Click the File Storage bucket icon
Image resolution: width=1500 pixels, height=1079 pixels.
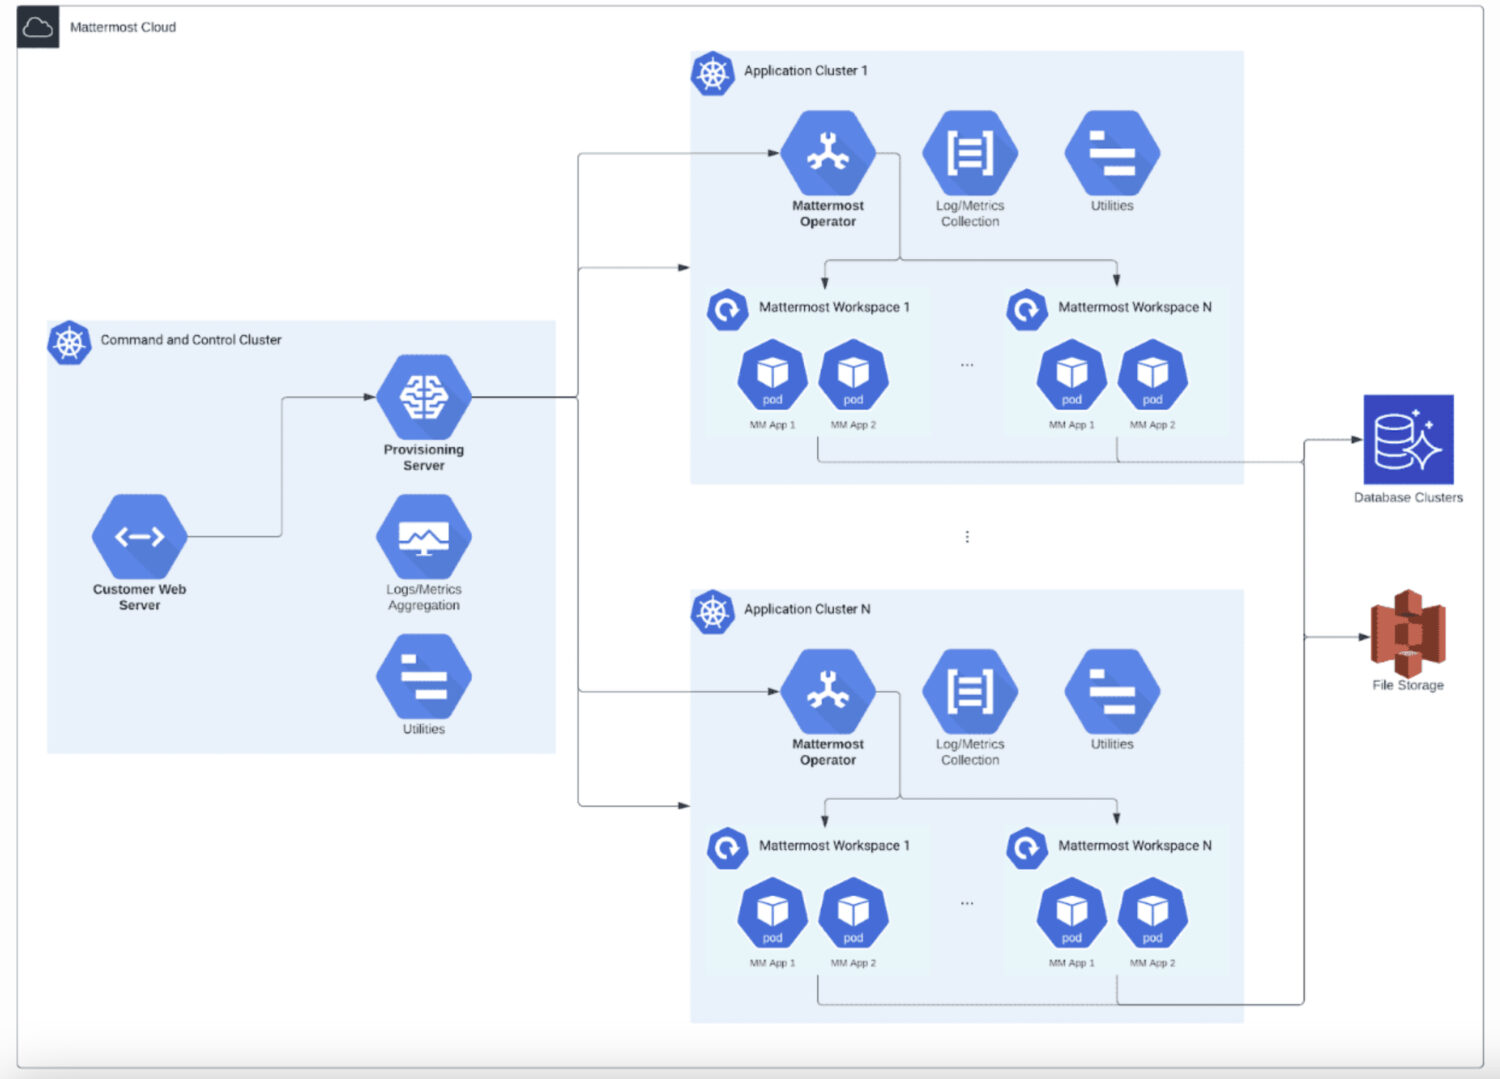[x=1408, y=633]
